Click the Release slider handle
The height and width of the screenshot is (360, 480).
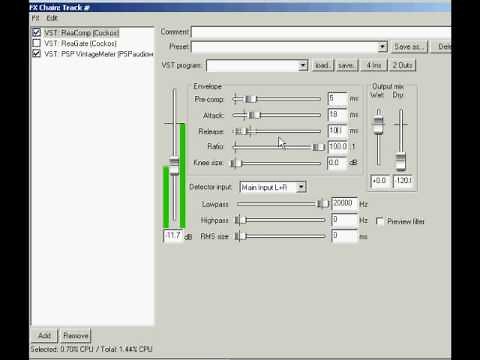242,132
